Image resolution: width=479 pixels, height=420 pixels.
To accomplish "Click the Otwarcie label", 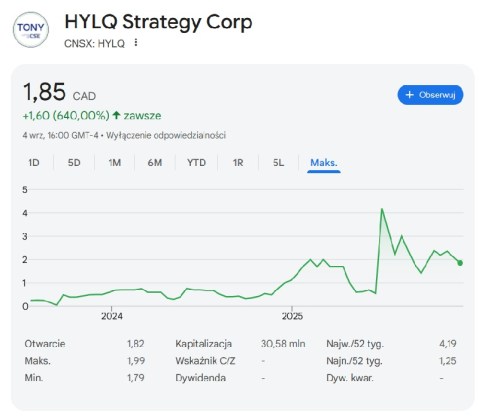I will point(45,343).
